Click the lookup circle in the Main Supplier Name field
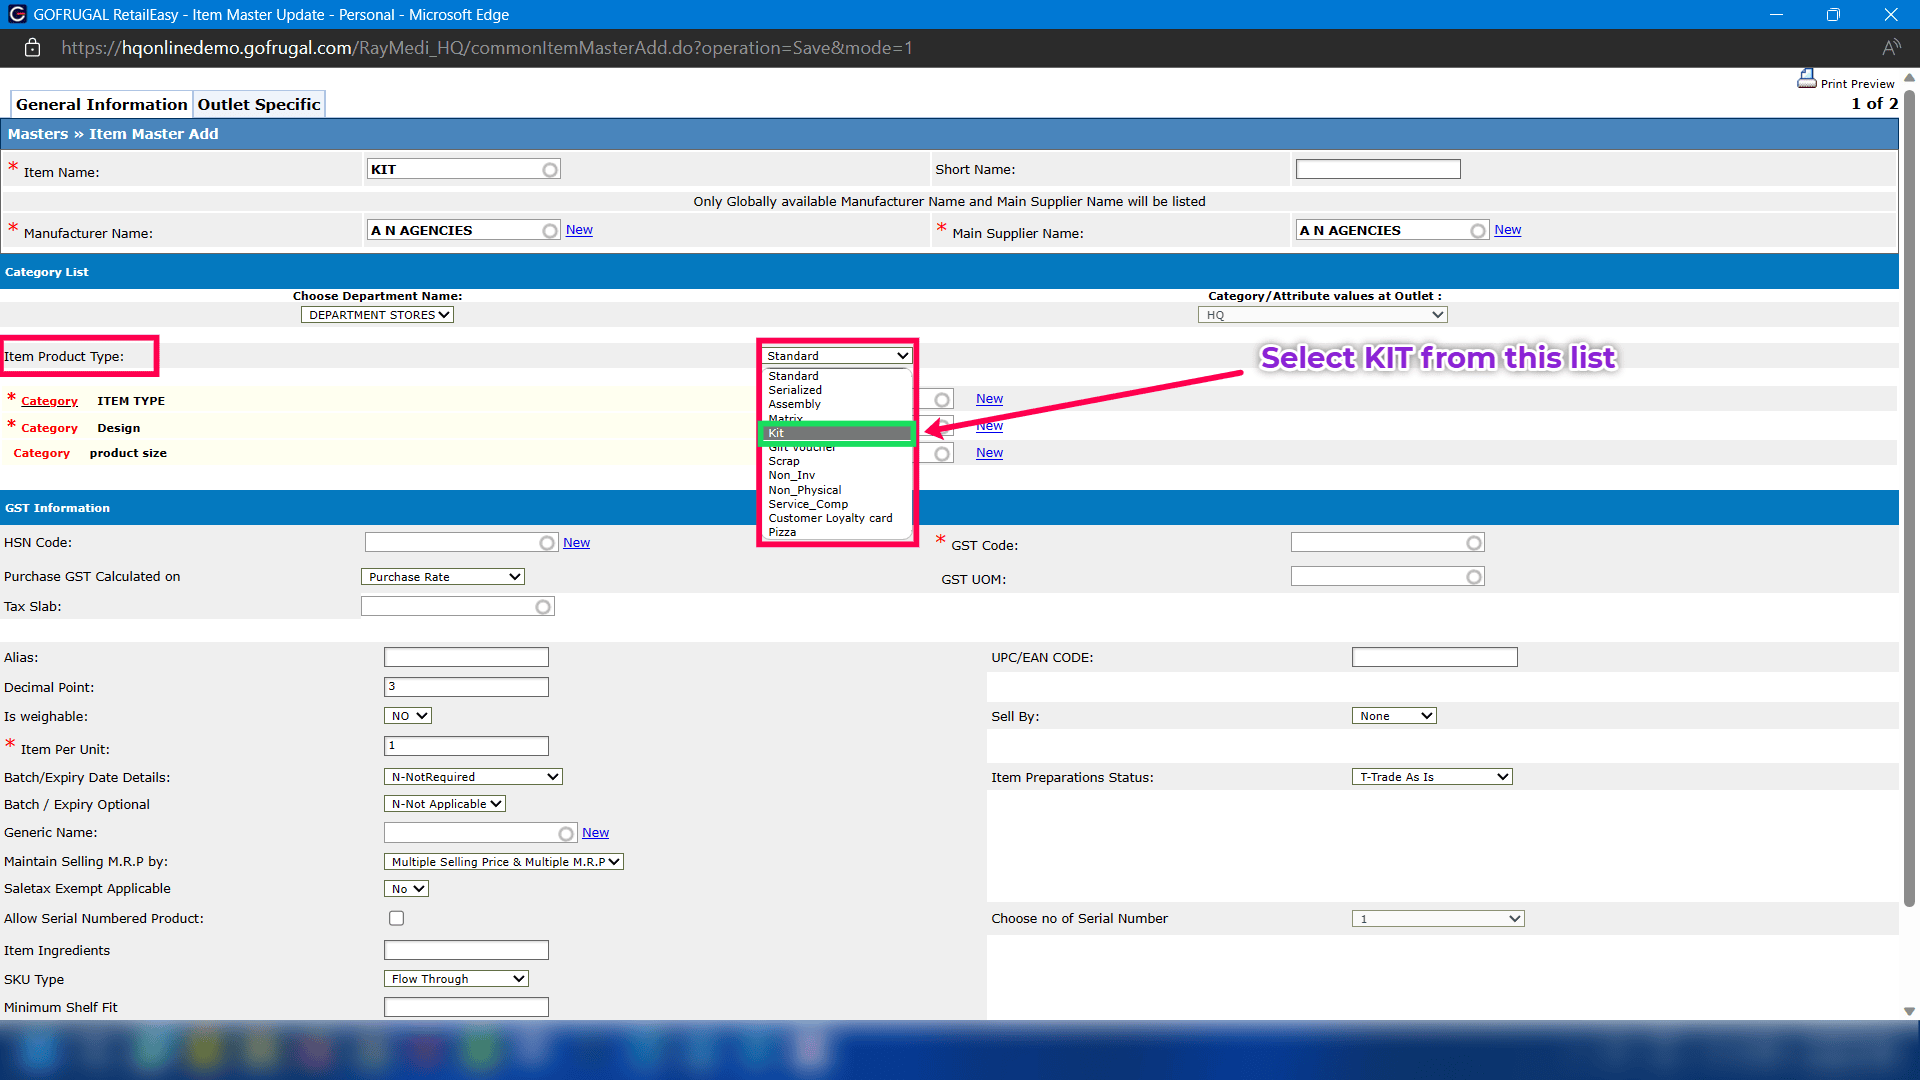This screenshot has height=1080, width=1920. pos(1478,231)
